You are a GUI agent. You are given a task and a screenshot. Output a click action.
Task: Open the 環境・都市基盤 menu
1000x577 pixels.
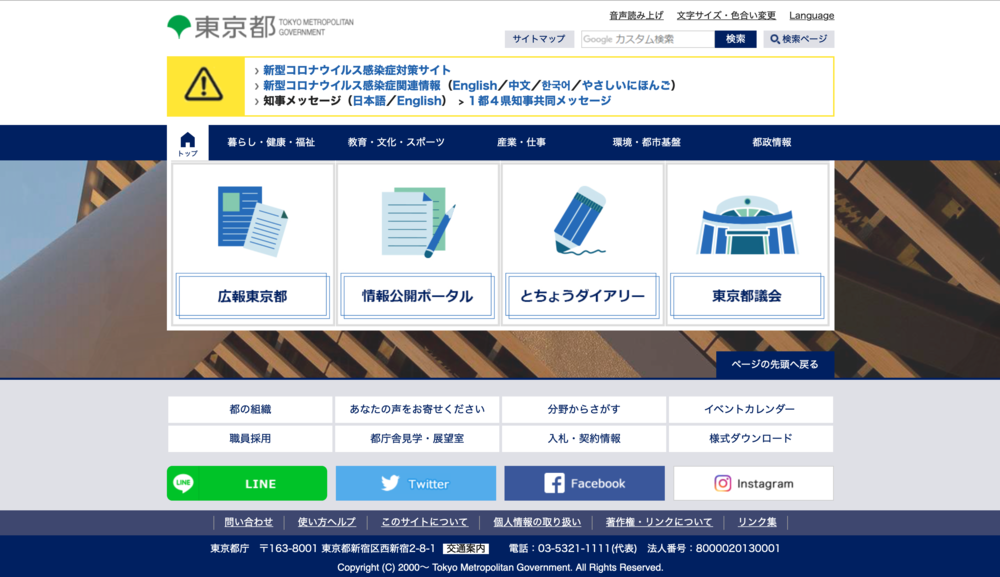pos(646,143)
